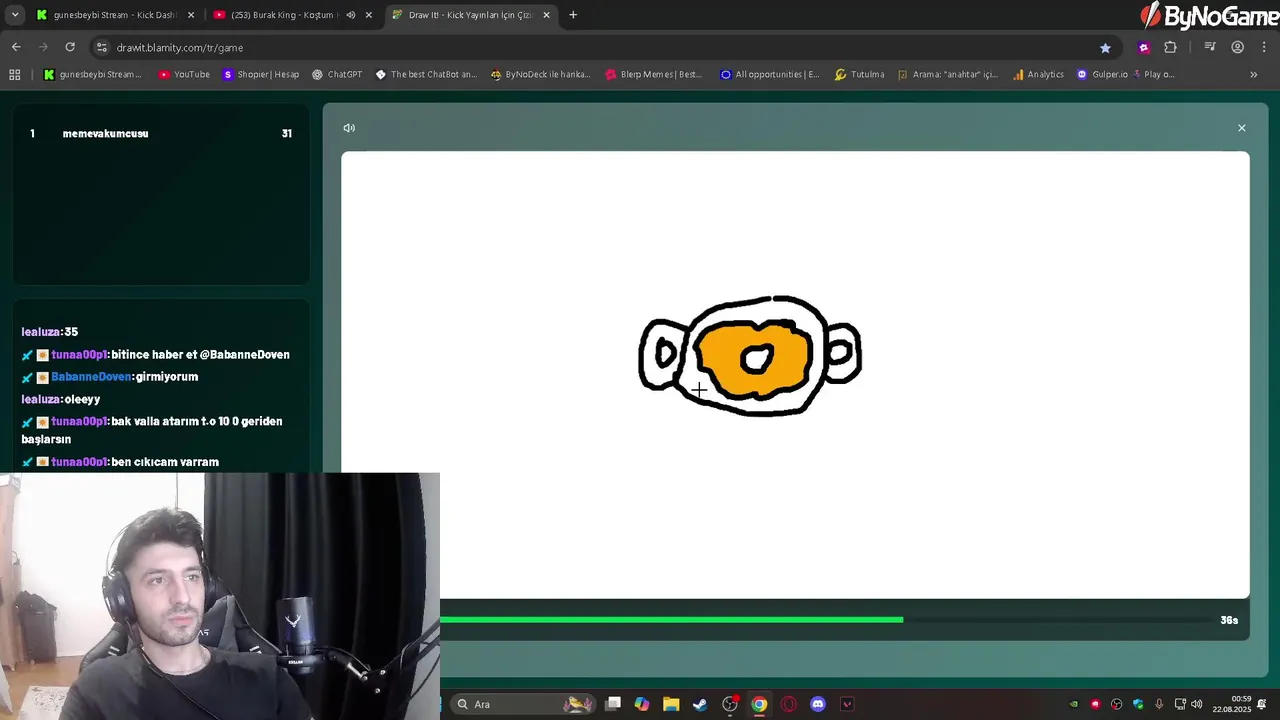Viewport: 1280px width, 720px height.
Task: Open the Shopier | Hesap bookmark
Action: tap(261, 74)
